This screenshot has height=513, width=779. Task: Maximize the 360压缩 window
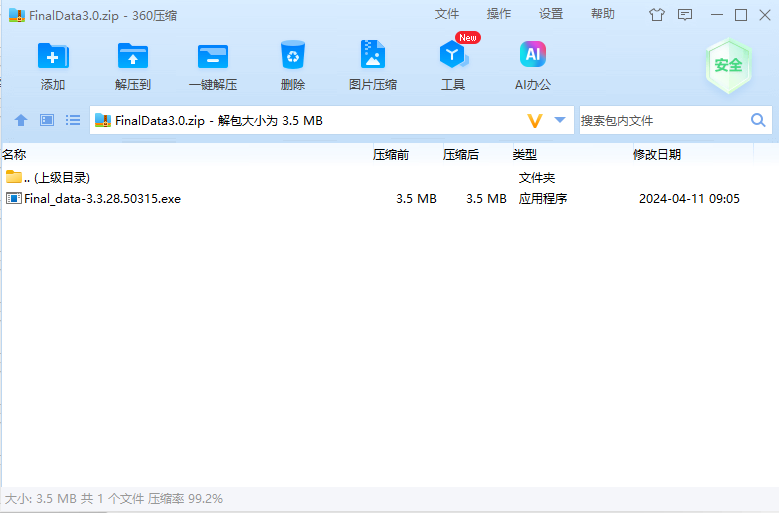741,15
